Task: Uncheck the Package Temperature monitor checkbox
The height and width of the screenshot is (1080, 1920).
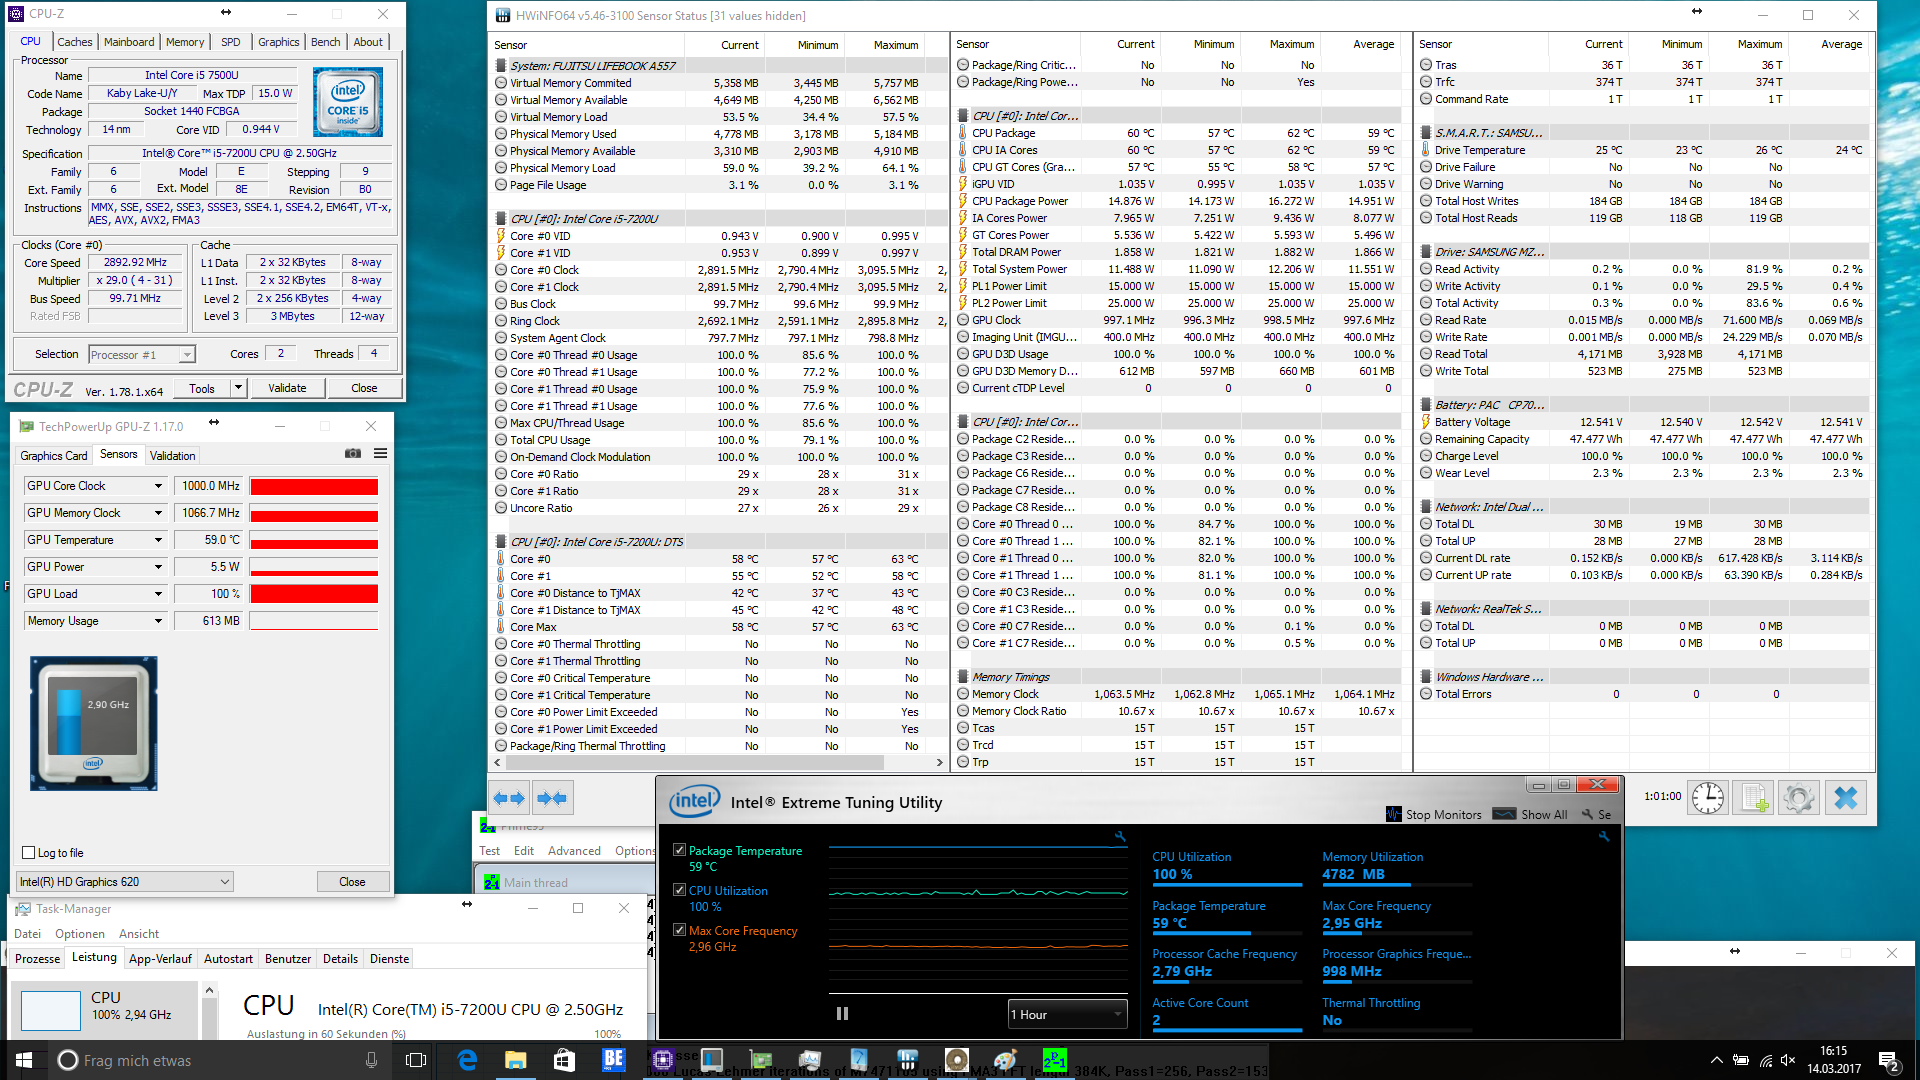Action: point(680,850)
